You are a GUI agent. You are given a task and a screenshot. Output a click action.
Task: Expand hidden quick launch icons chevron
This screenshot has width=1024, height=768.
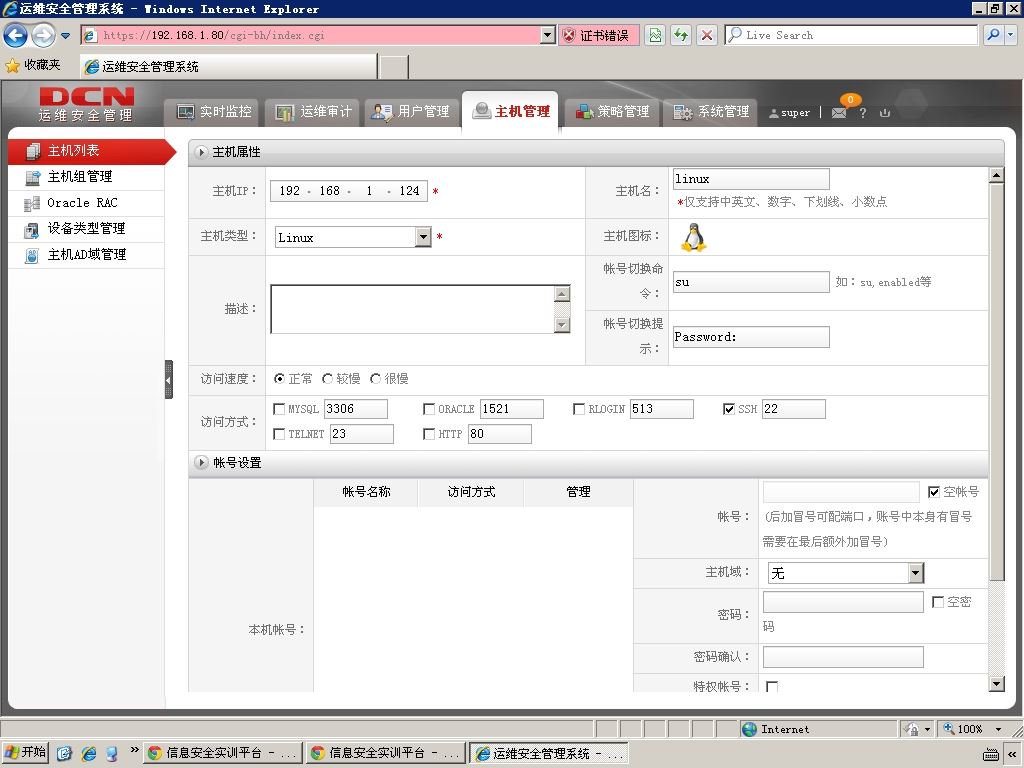(x=135, y=750)
